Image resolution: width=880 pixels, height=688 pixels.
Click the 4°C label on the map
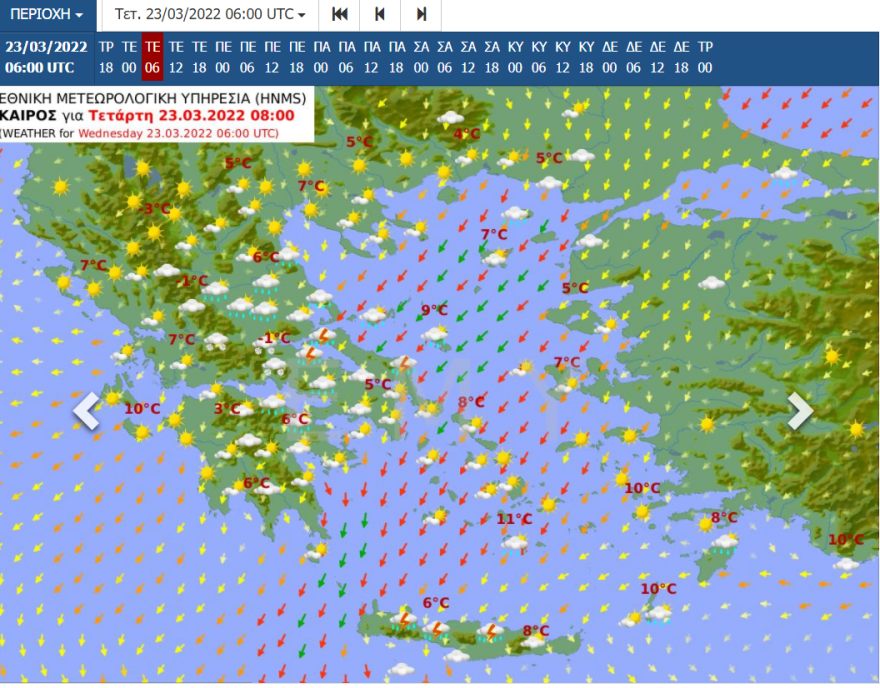466,134
